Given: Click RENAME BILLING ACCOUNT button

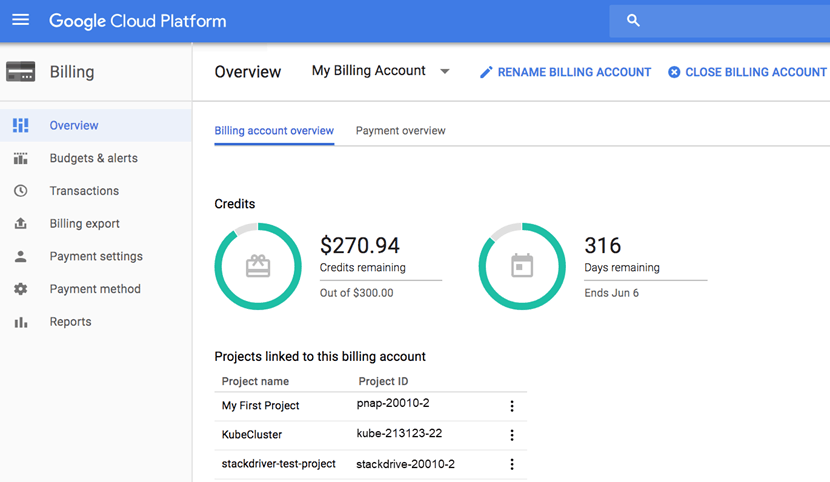Looking at the screenshot, I should click(x=565, y=72).
